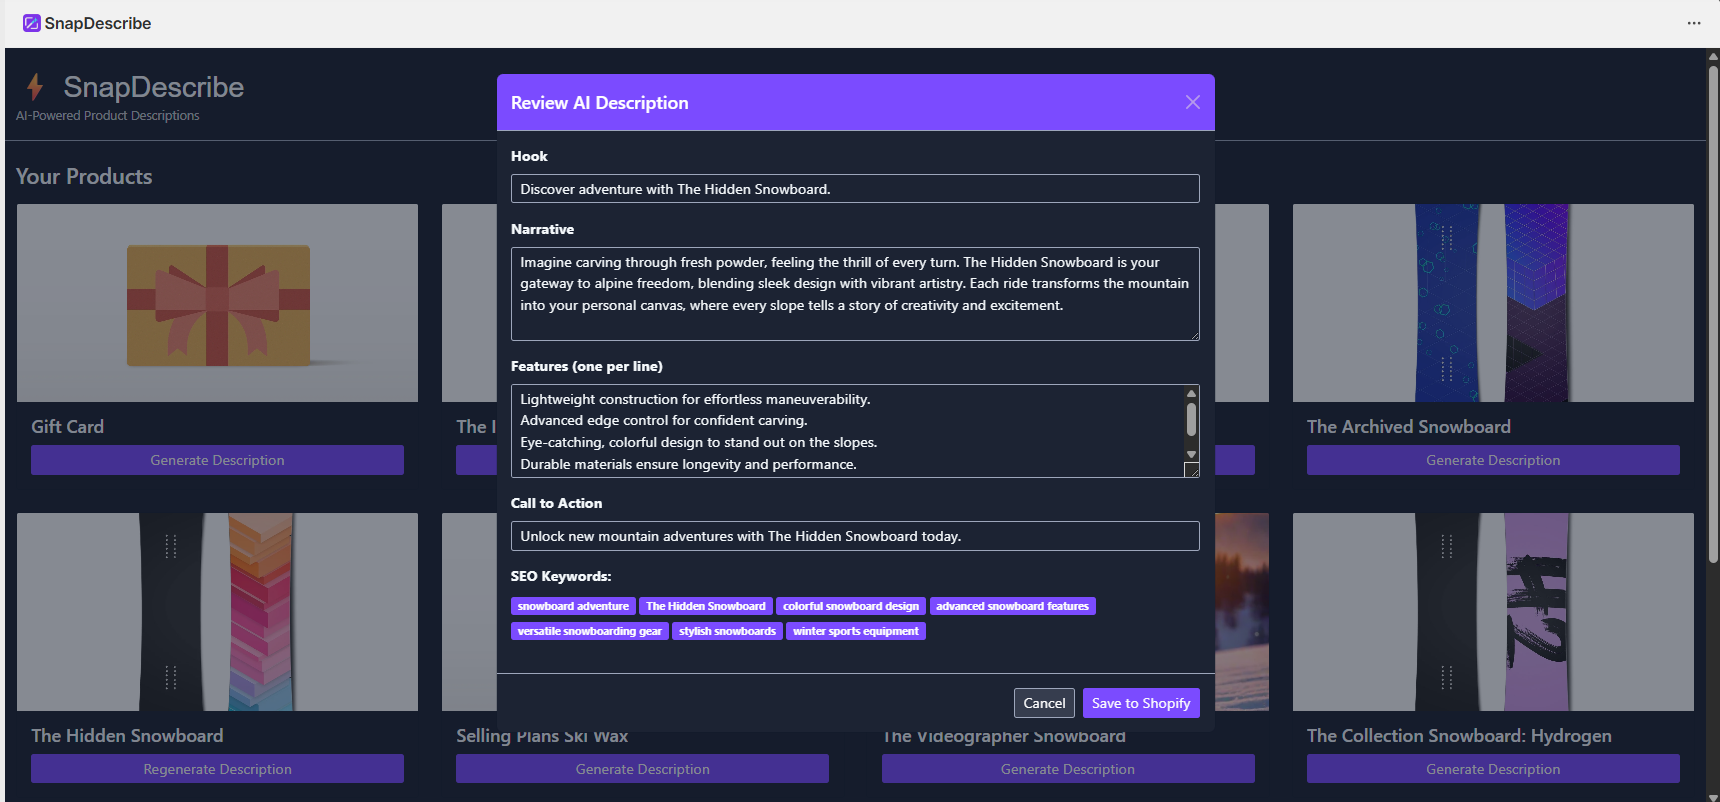The width and height of the screenshot is (1720, 802).
Task: Click the Narrative textarea resize grip
Action: point(1194,335)
